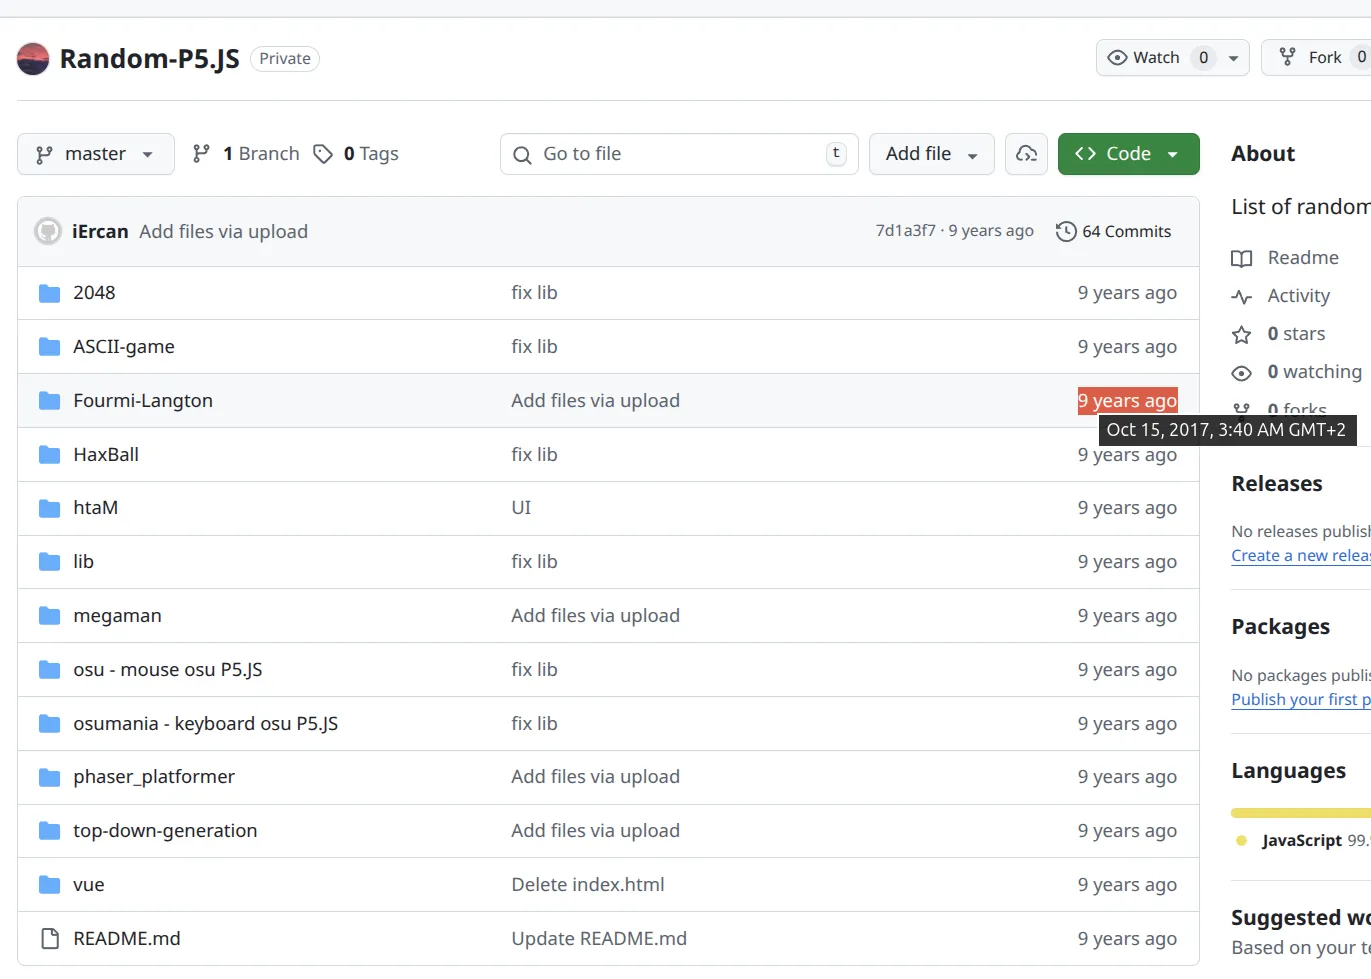Click the vue folder icon

click(x=49, y=885)
